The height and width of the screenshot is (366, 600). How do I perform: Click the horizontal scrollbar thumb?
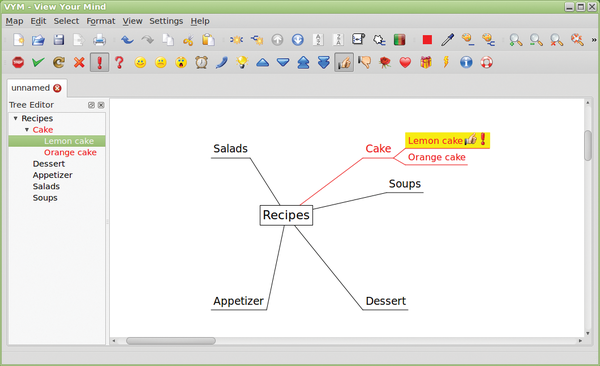(171, 341)
